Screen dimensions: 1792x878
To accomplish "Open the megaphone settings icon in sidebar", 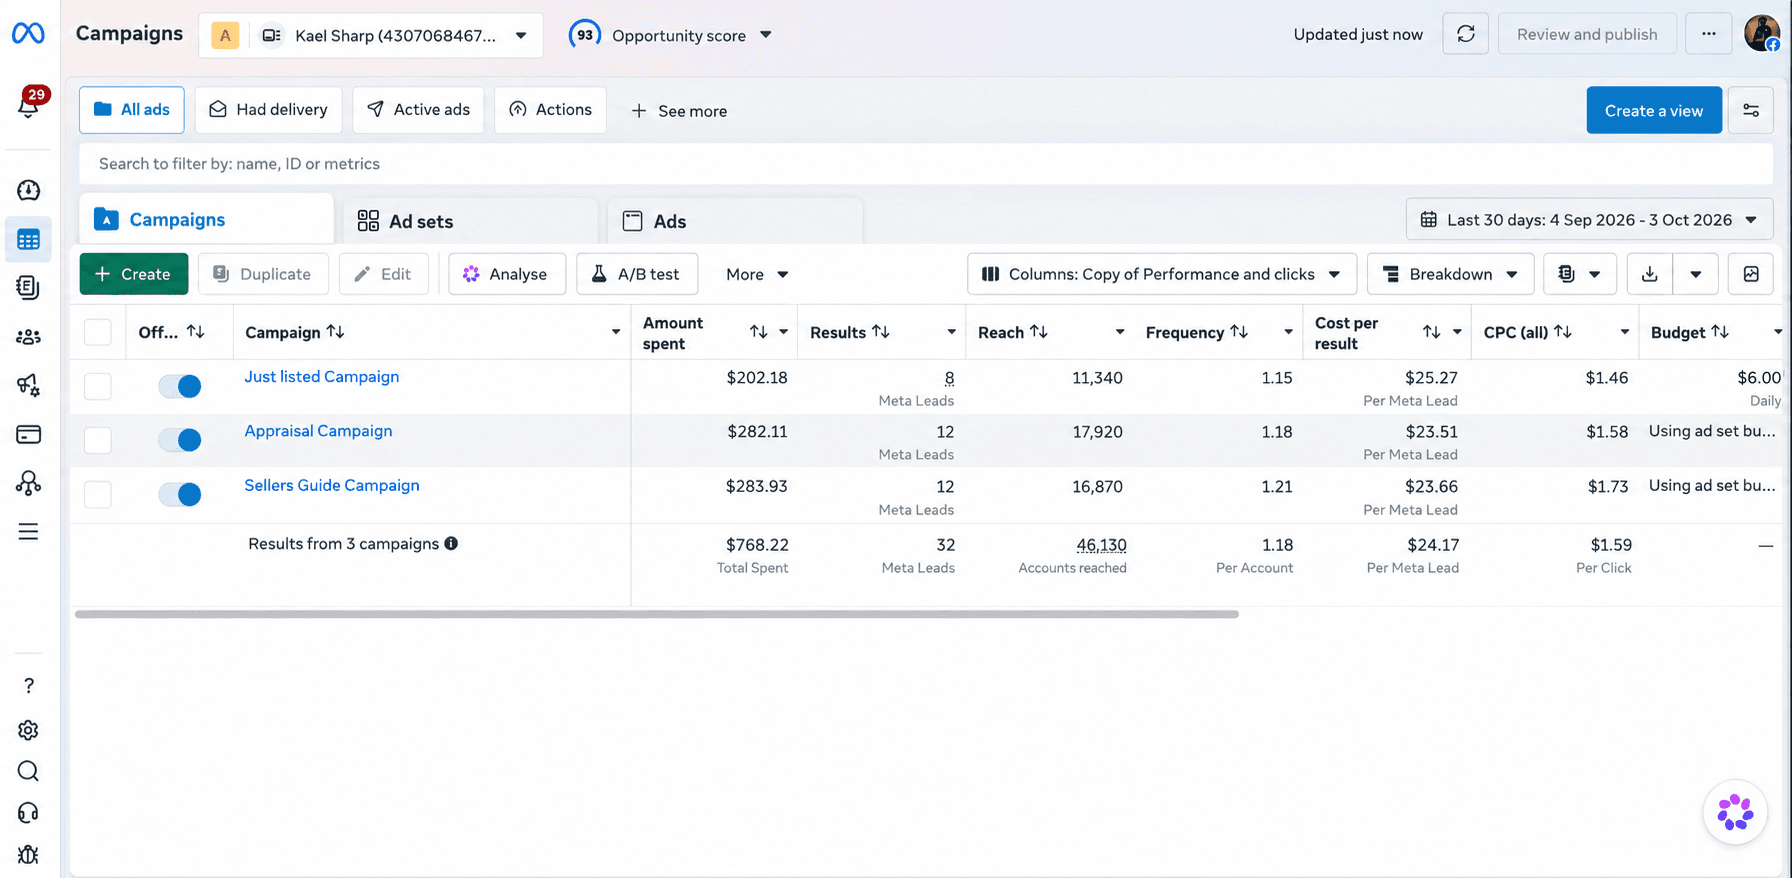I will tap(28, 385).
